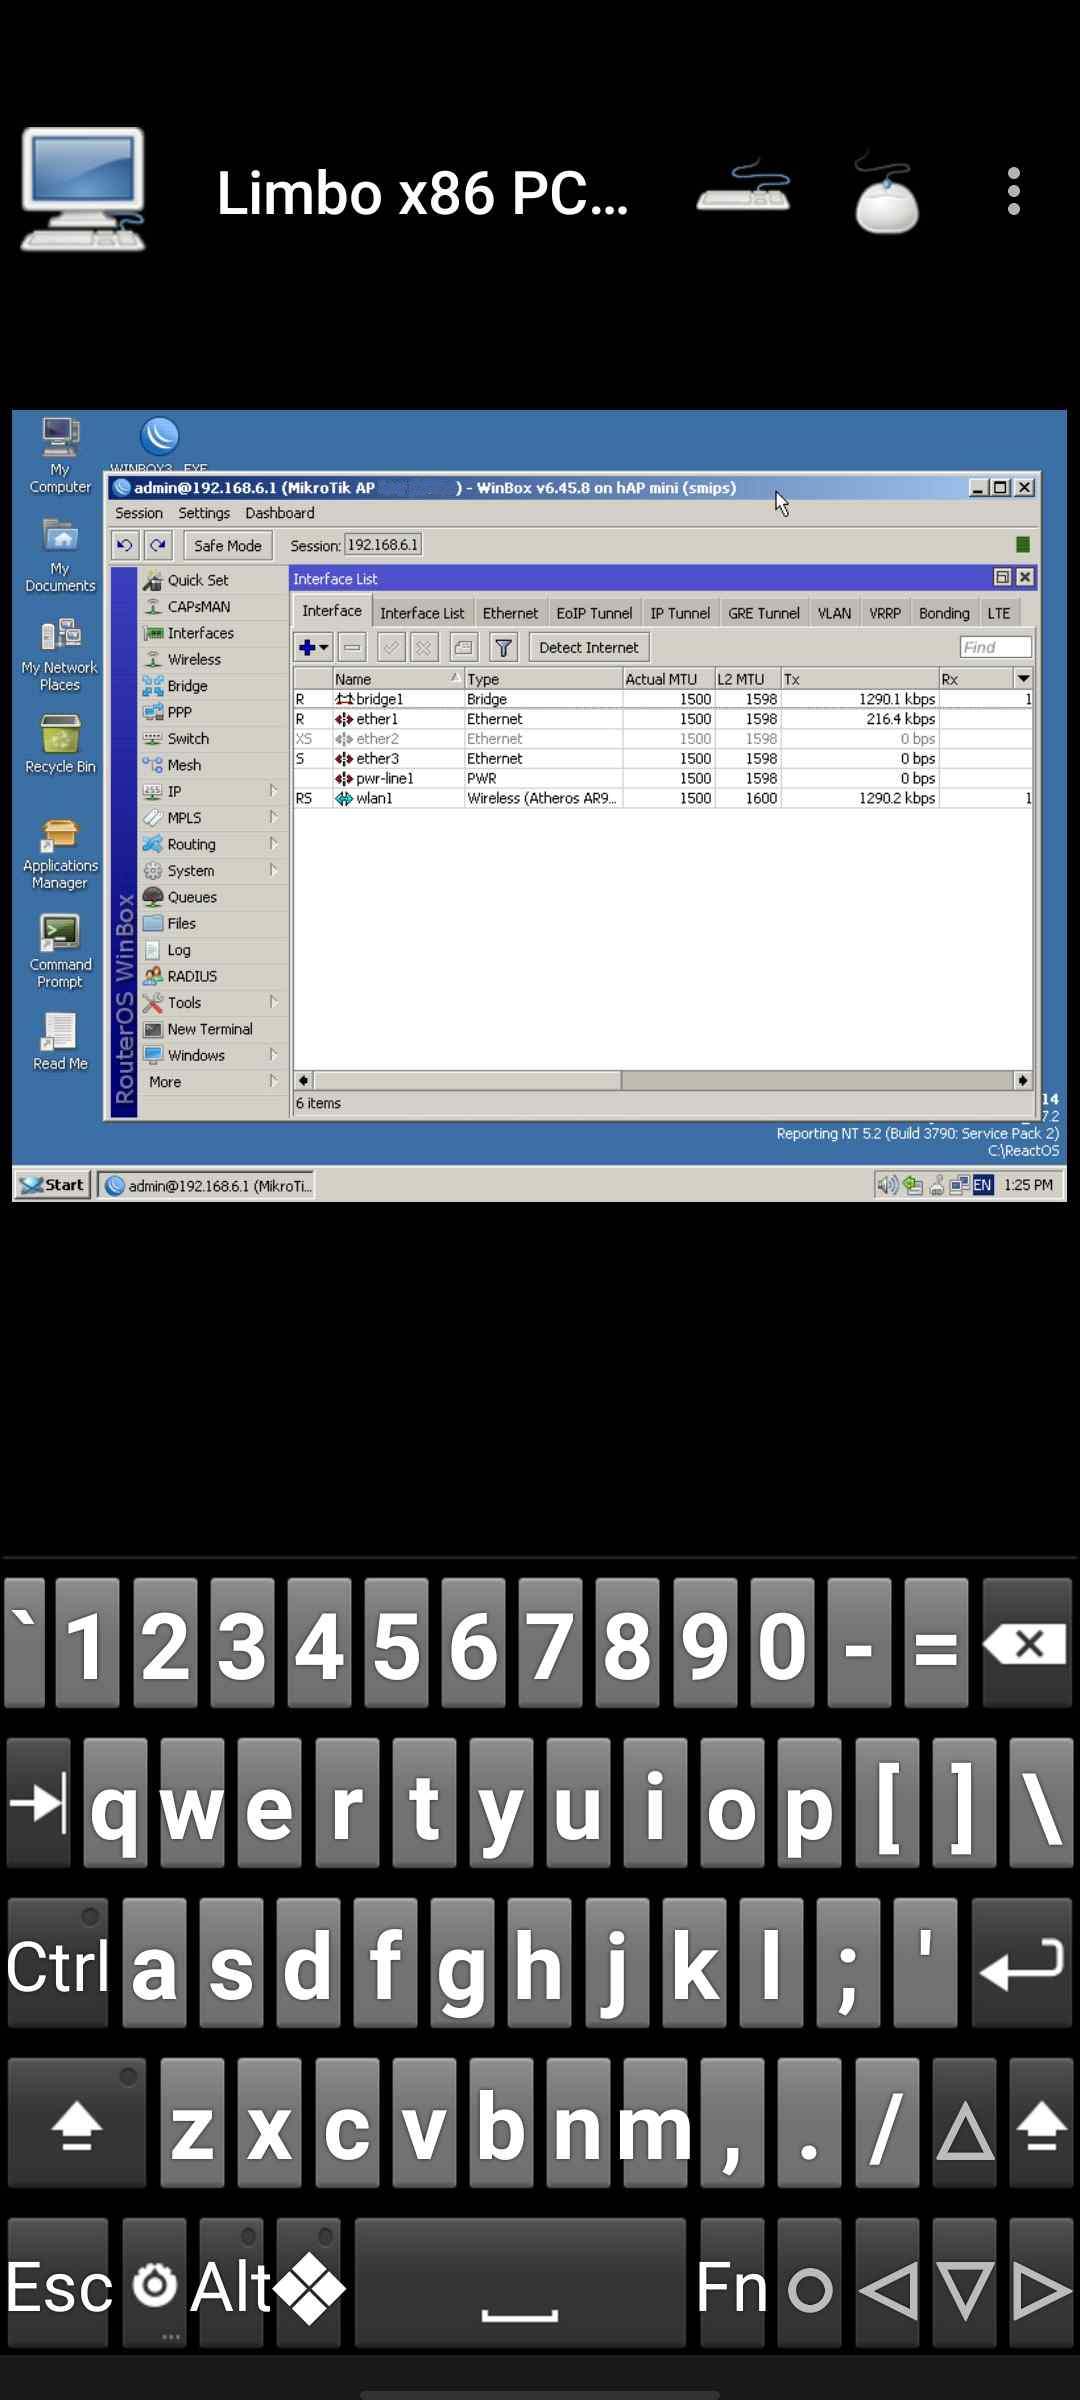Select the Applications Manager desktop icon
The height and width of the screenshot is (2400, 1080).
tap(60, 854)
